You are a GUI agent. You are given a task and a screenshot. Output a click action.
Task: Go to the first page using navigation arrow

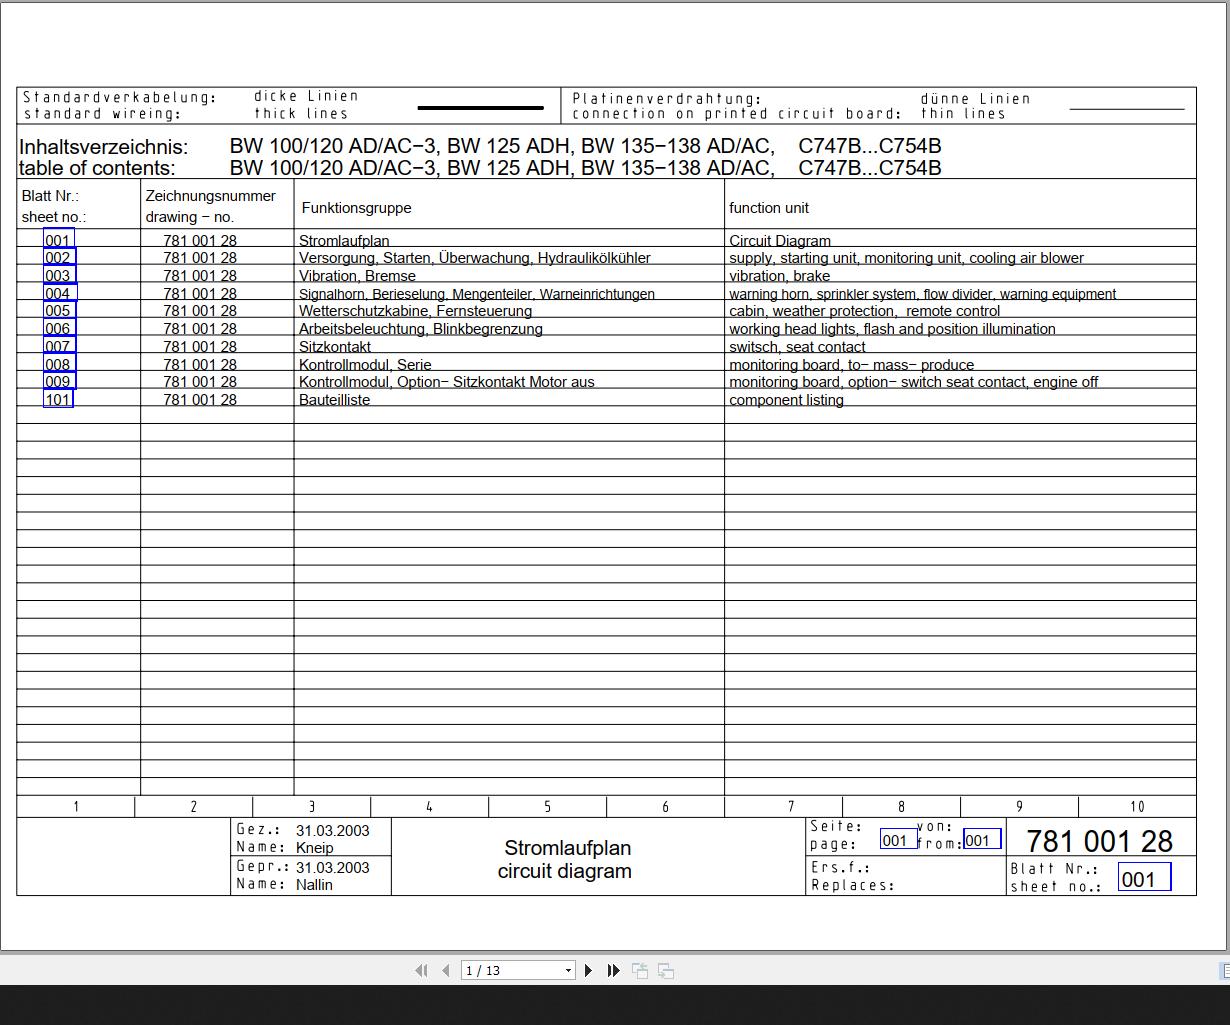421,970
